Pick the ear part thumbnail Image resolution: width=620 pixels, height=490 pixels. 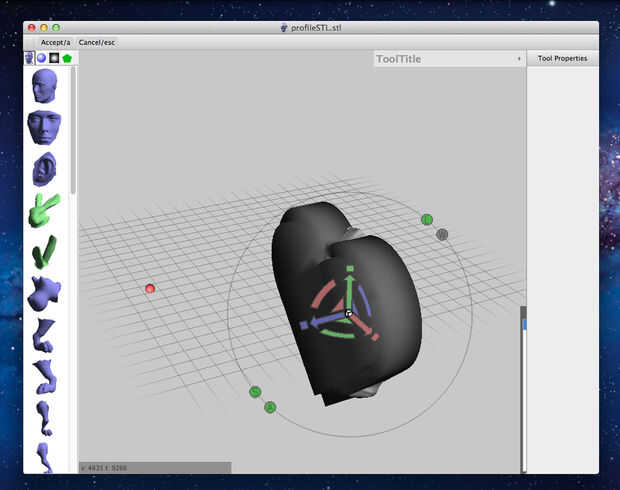(x=44, y=169)
